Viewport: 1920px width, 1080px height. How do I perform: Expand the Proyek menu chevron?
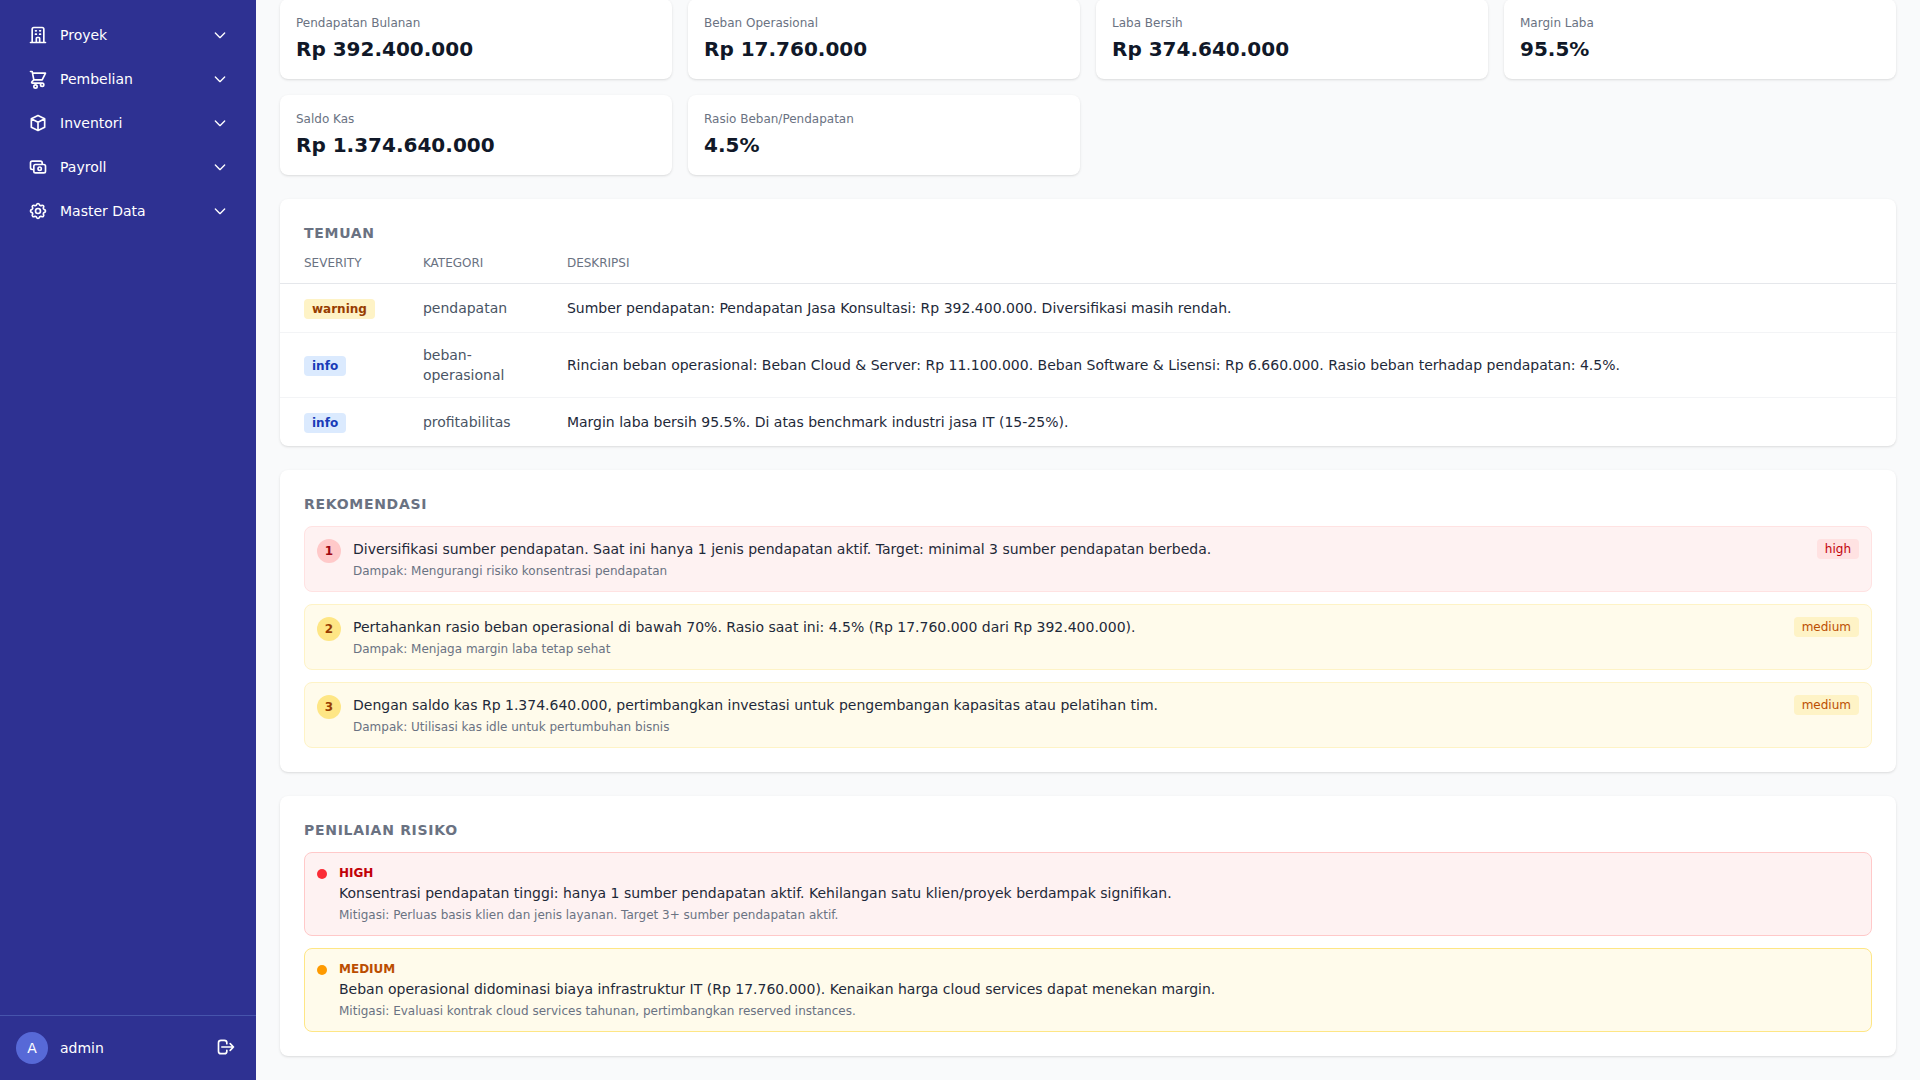click(220, 35)
